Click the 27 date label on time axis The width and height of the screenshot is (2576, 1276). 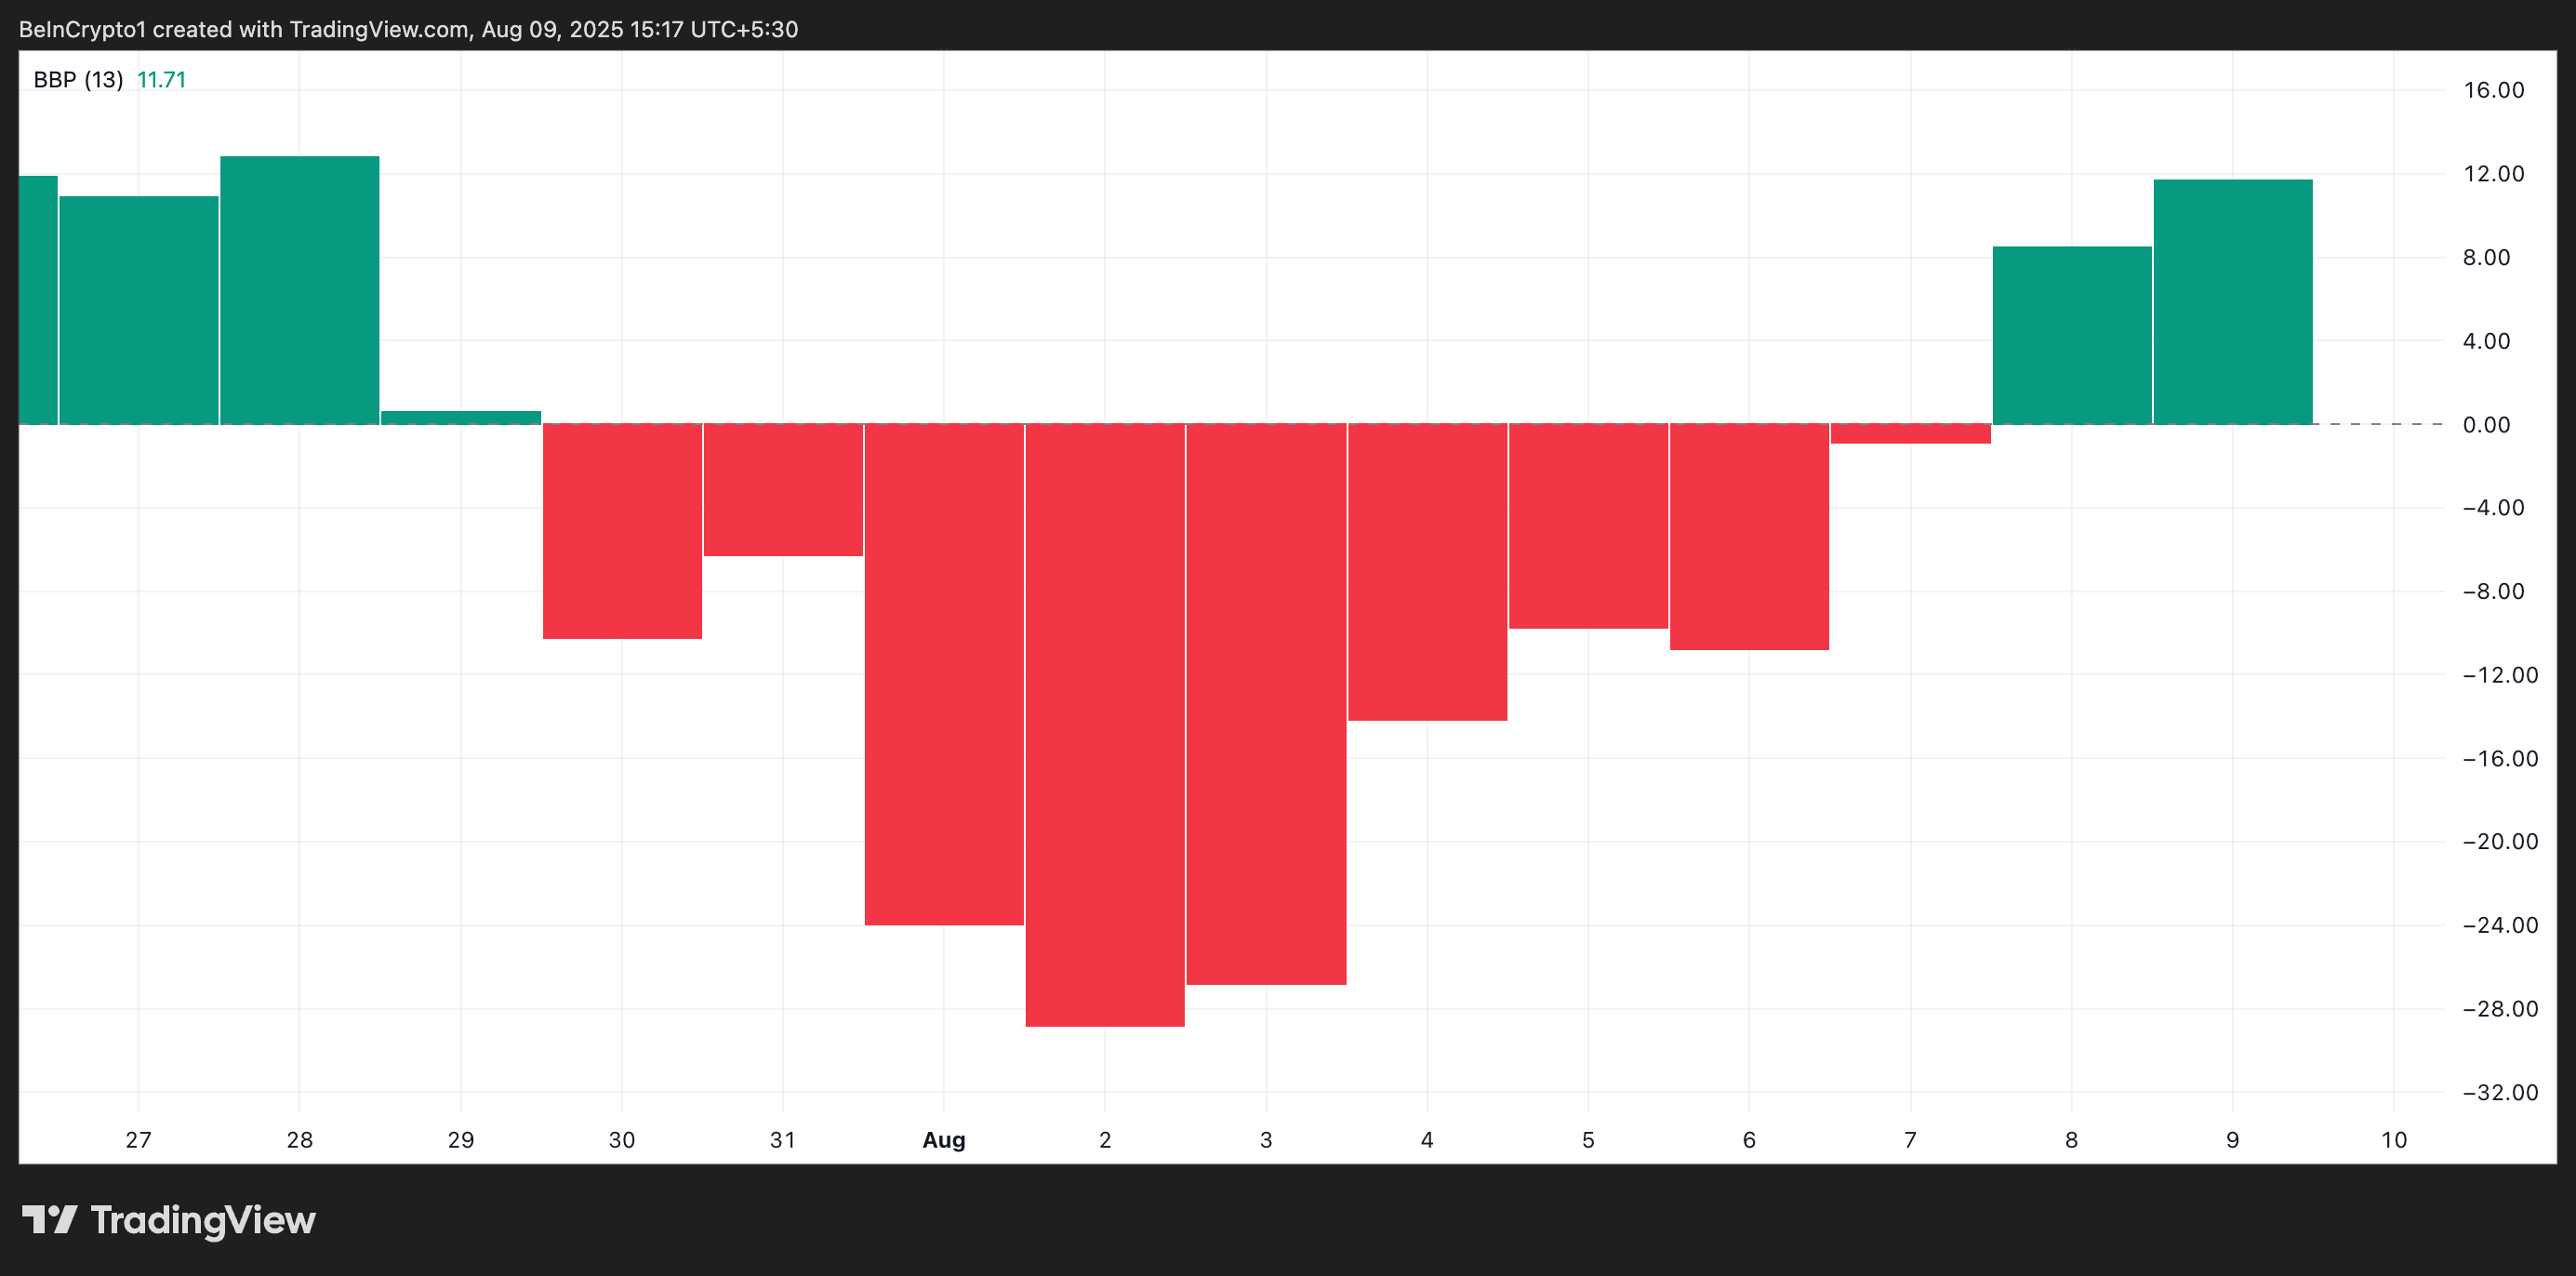[x=138, y=1140]
